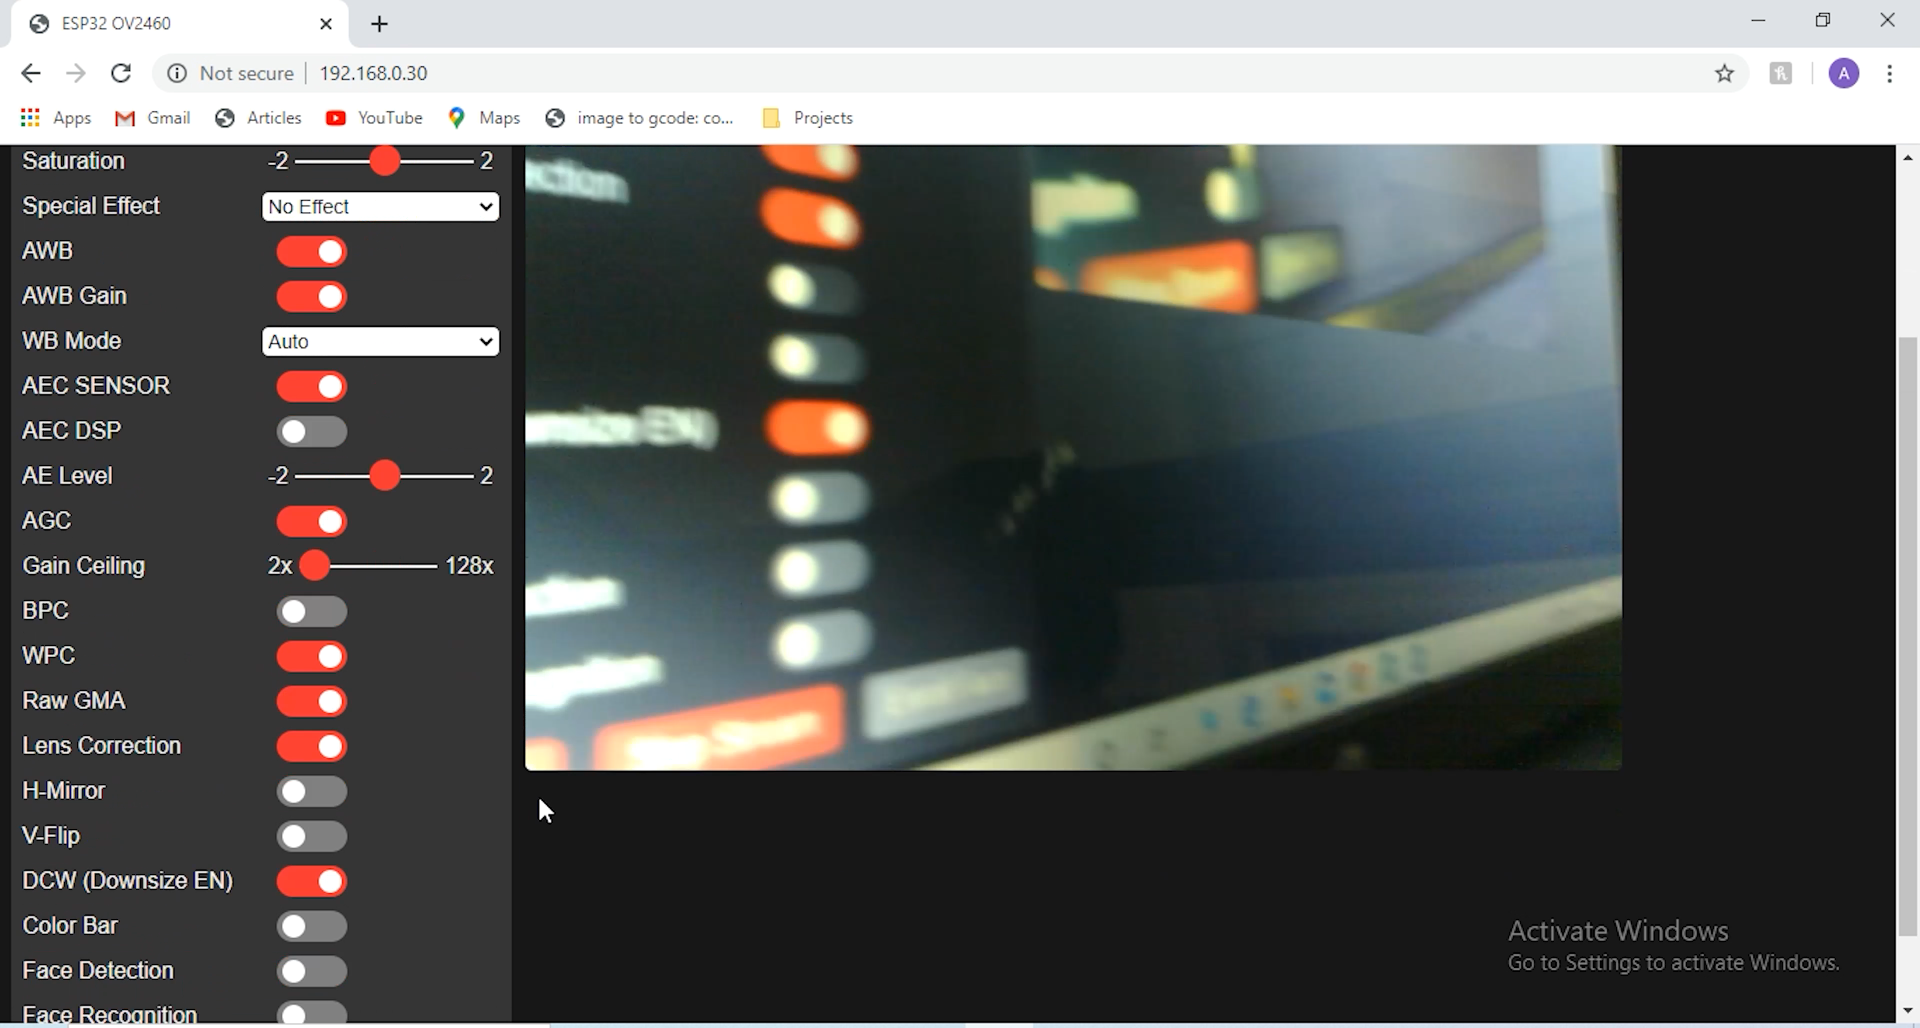Screen dimensions: 1920x1028
Task: Click the forward navigation arrow
Action: point(76,73)
